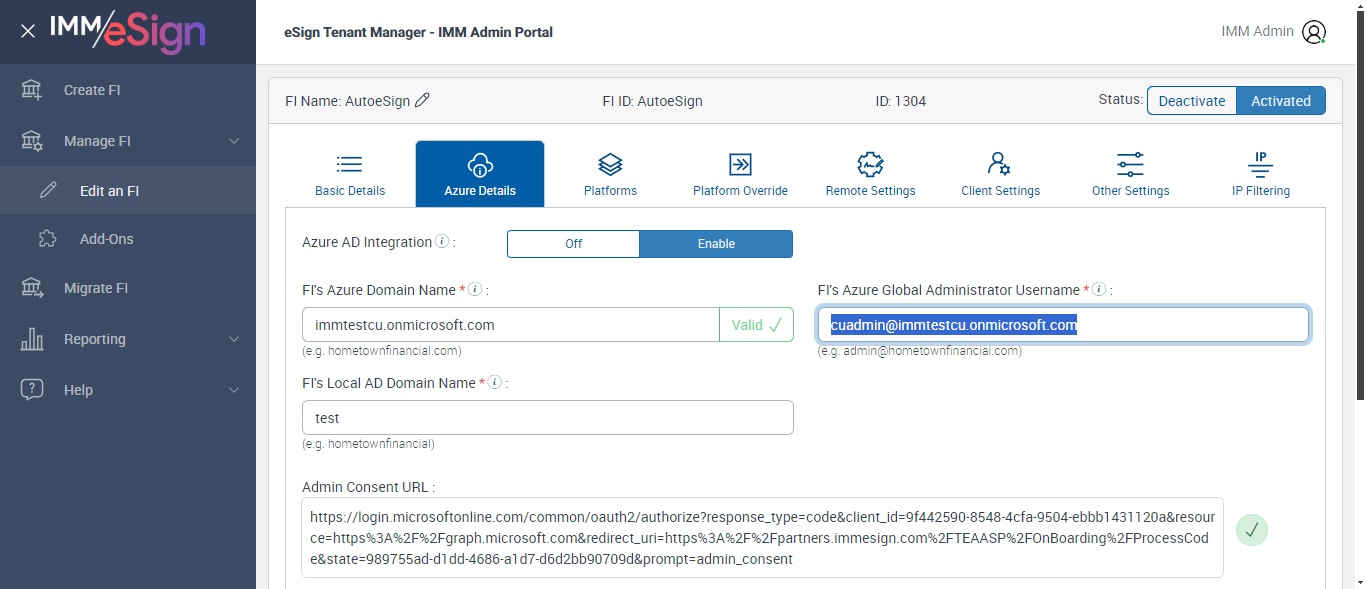Select Edit an FI sidebar item

pos(128,190)
